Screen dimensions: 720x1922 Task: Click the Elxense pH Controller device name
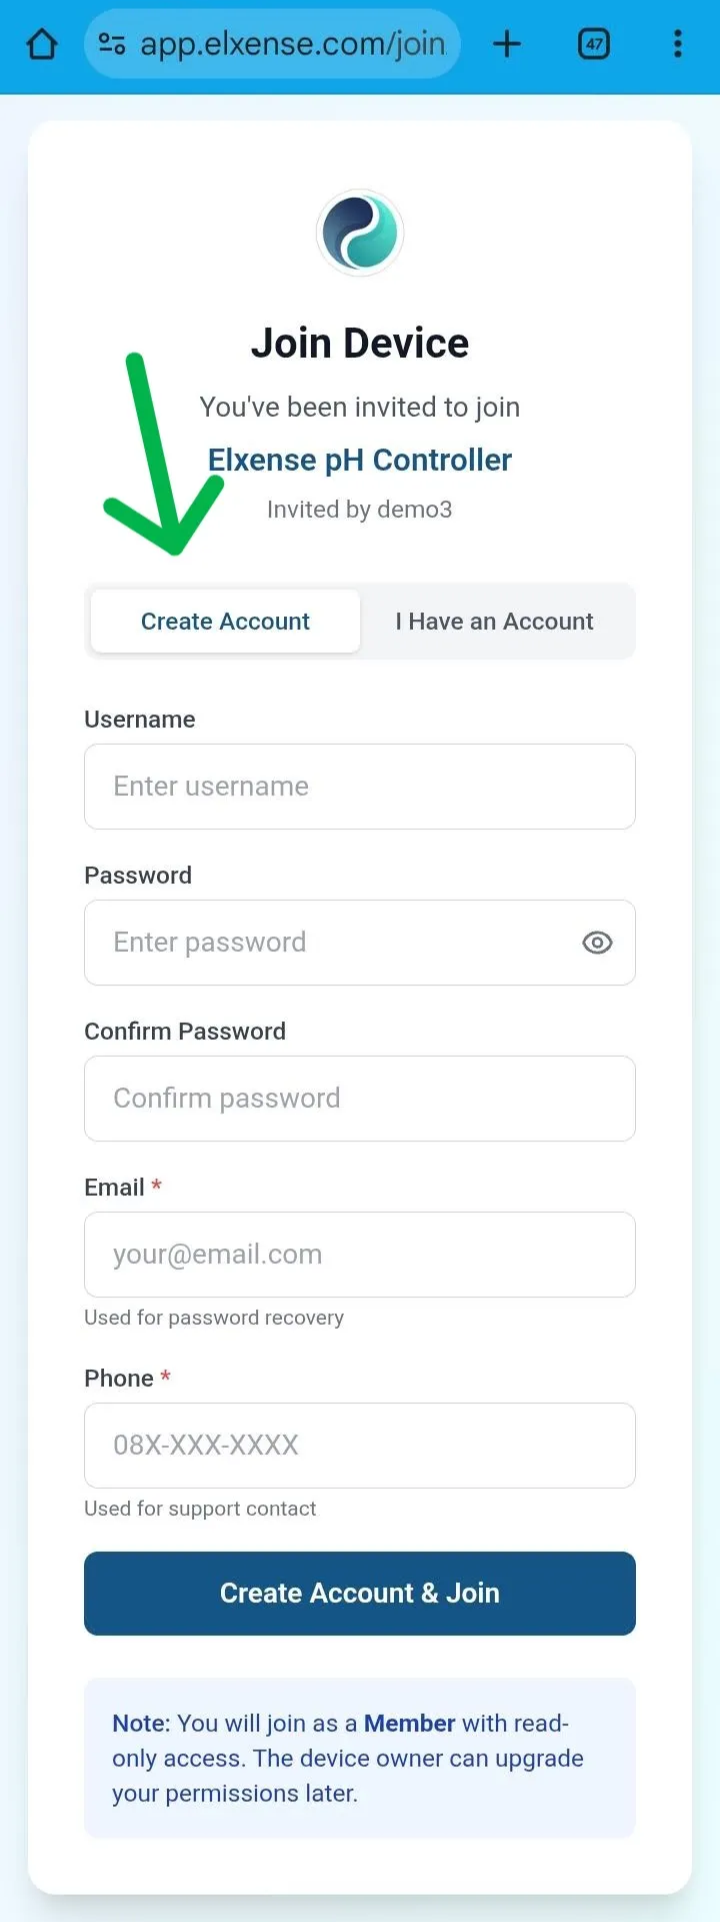point(360,460)
